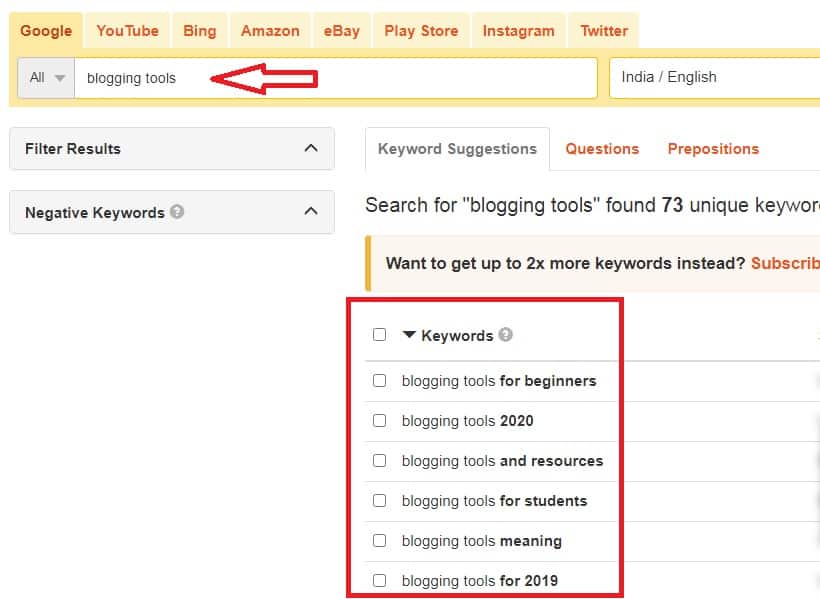The height and width of the screenshot is (599, 820).
Task: Switch to the Instagram tab
Action: point(518,31)
